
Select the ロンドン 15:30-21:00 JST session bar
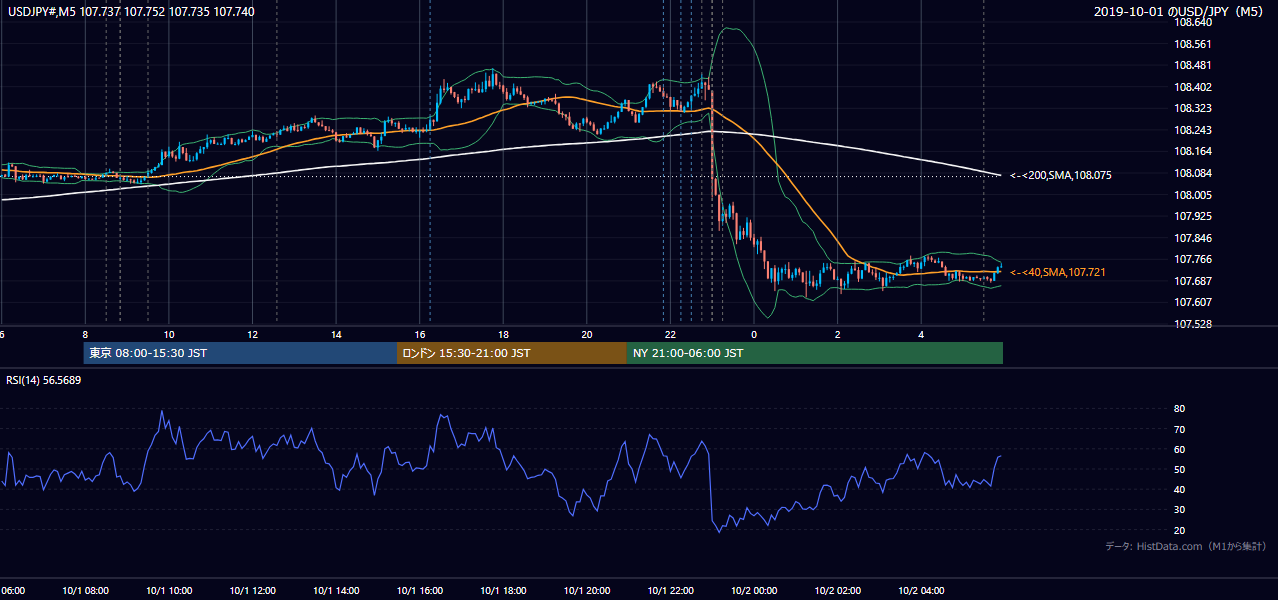click(x=512, y=353)
